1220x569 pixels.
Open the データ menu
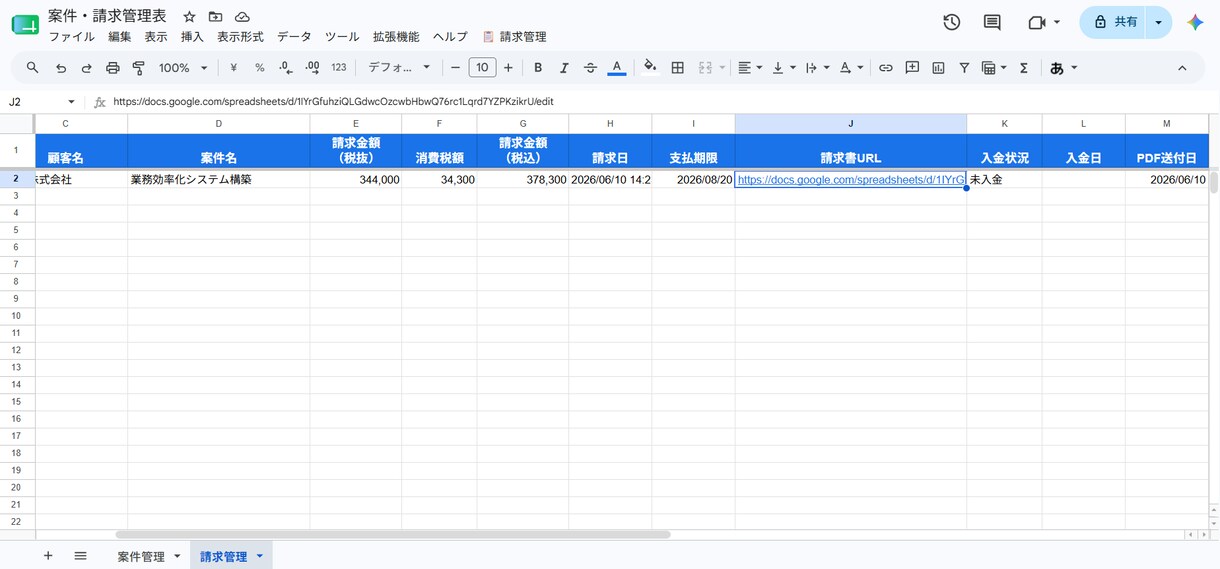(x=294, y=37)
